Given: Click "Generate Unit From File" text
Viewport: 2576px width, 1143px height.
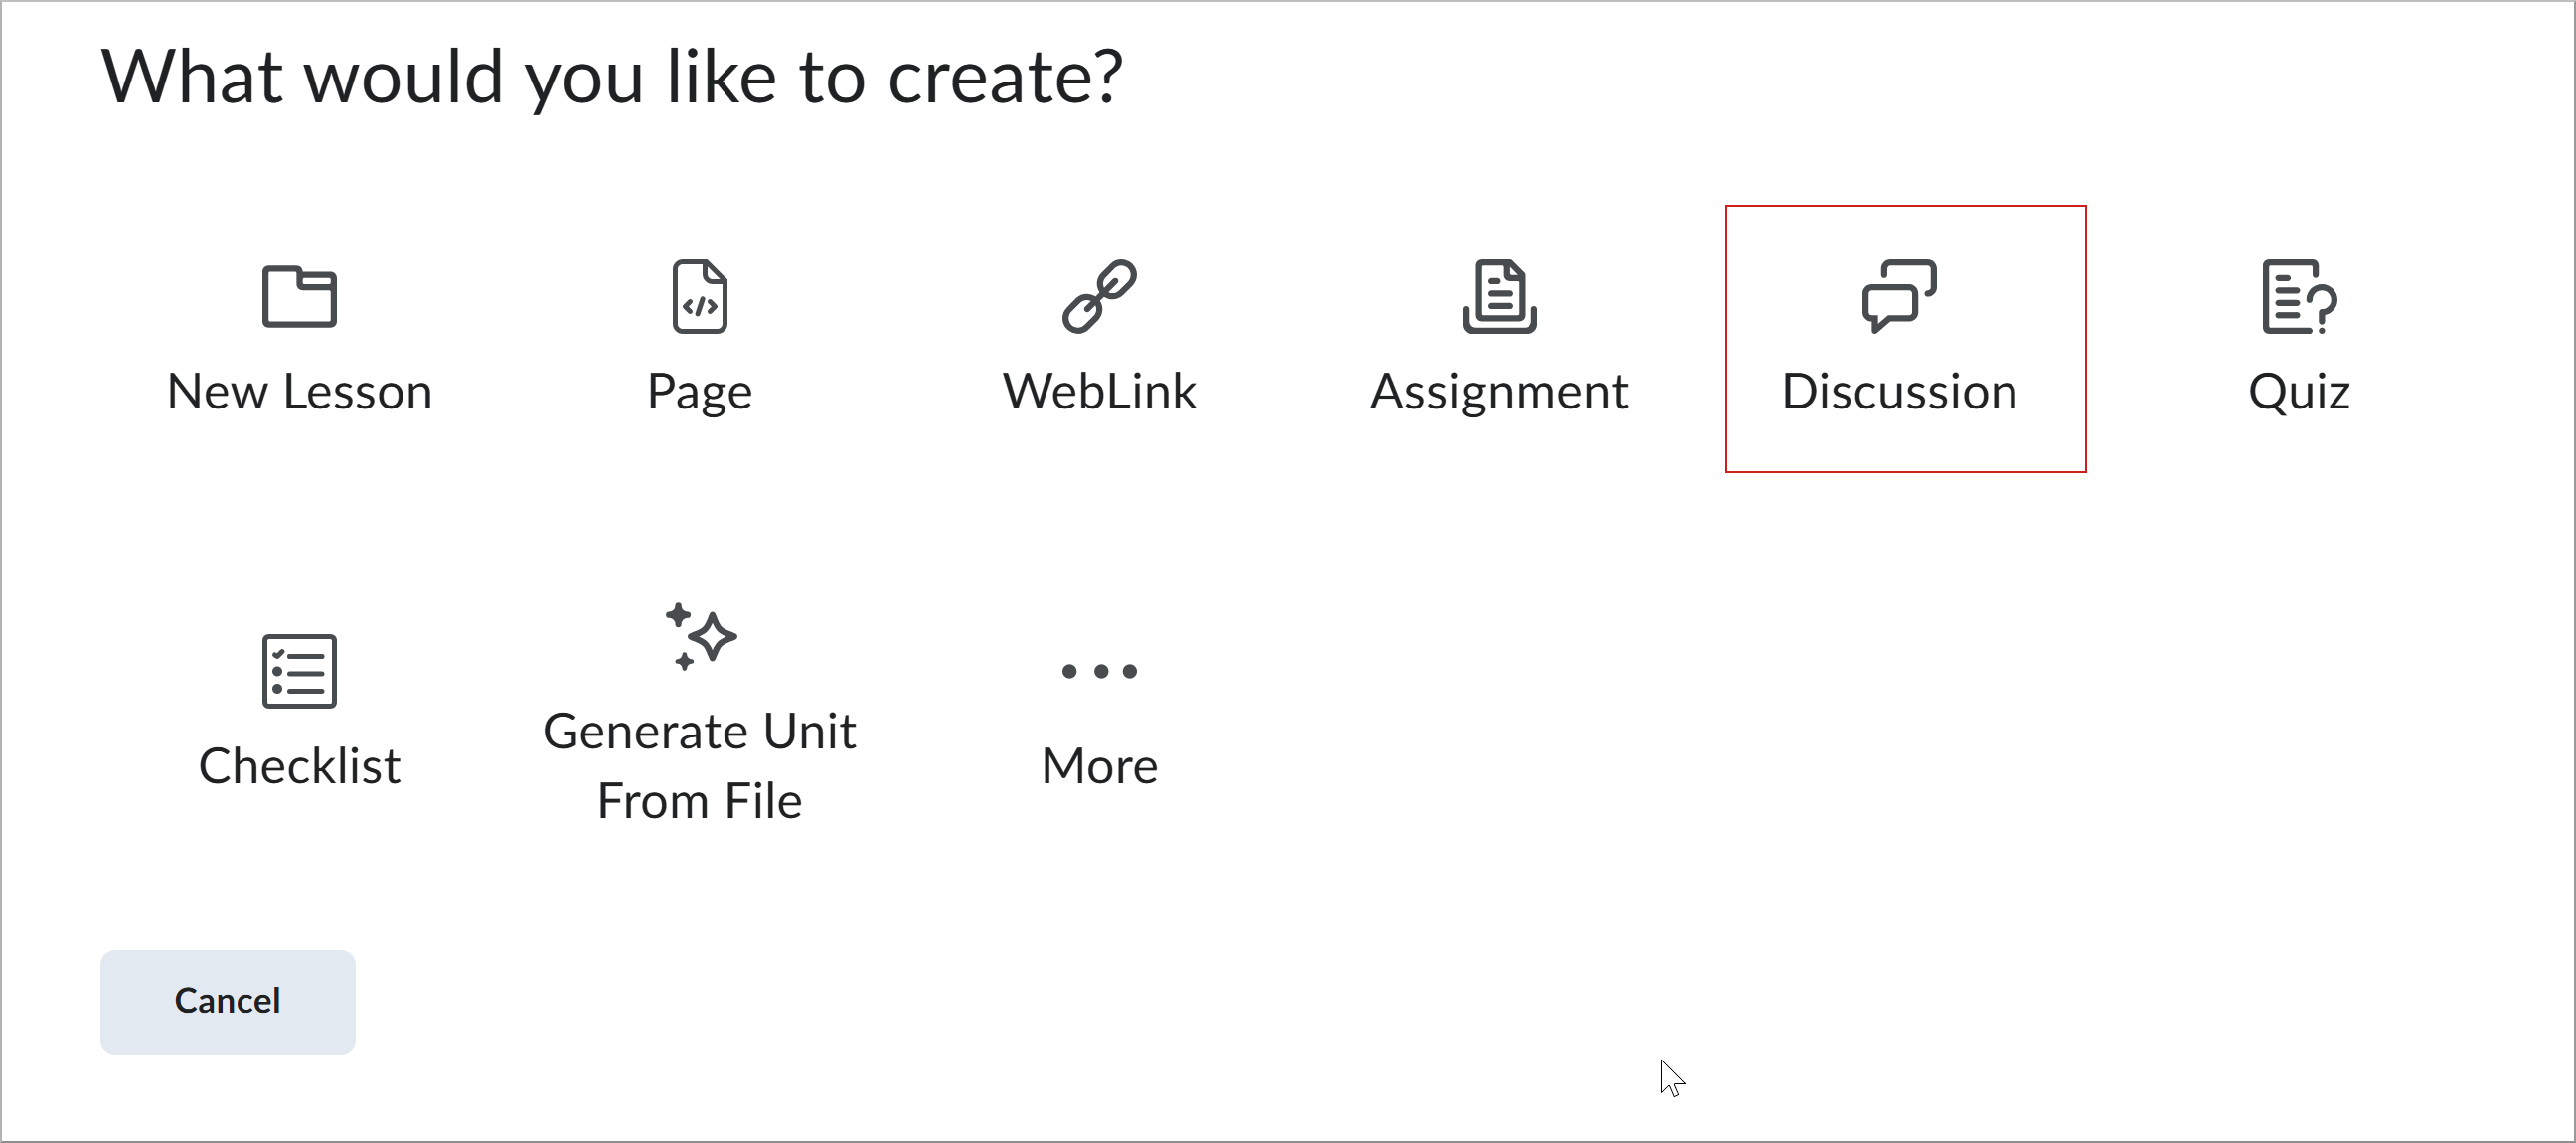Looking at the screenshot, I should click(x=700, y=766).
